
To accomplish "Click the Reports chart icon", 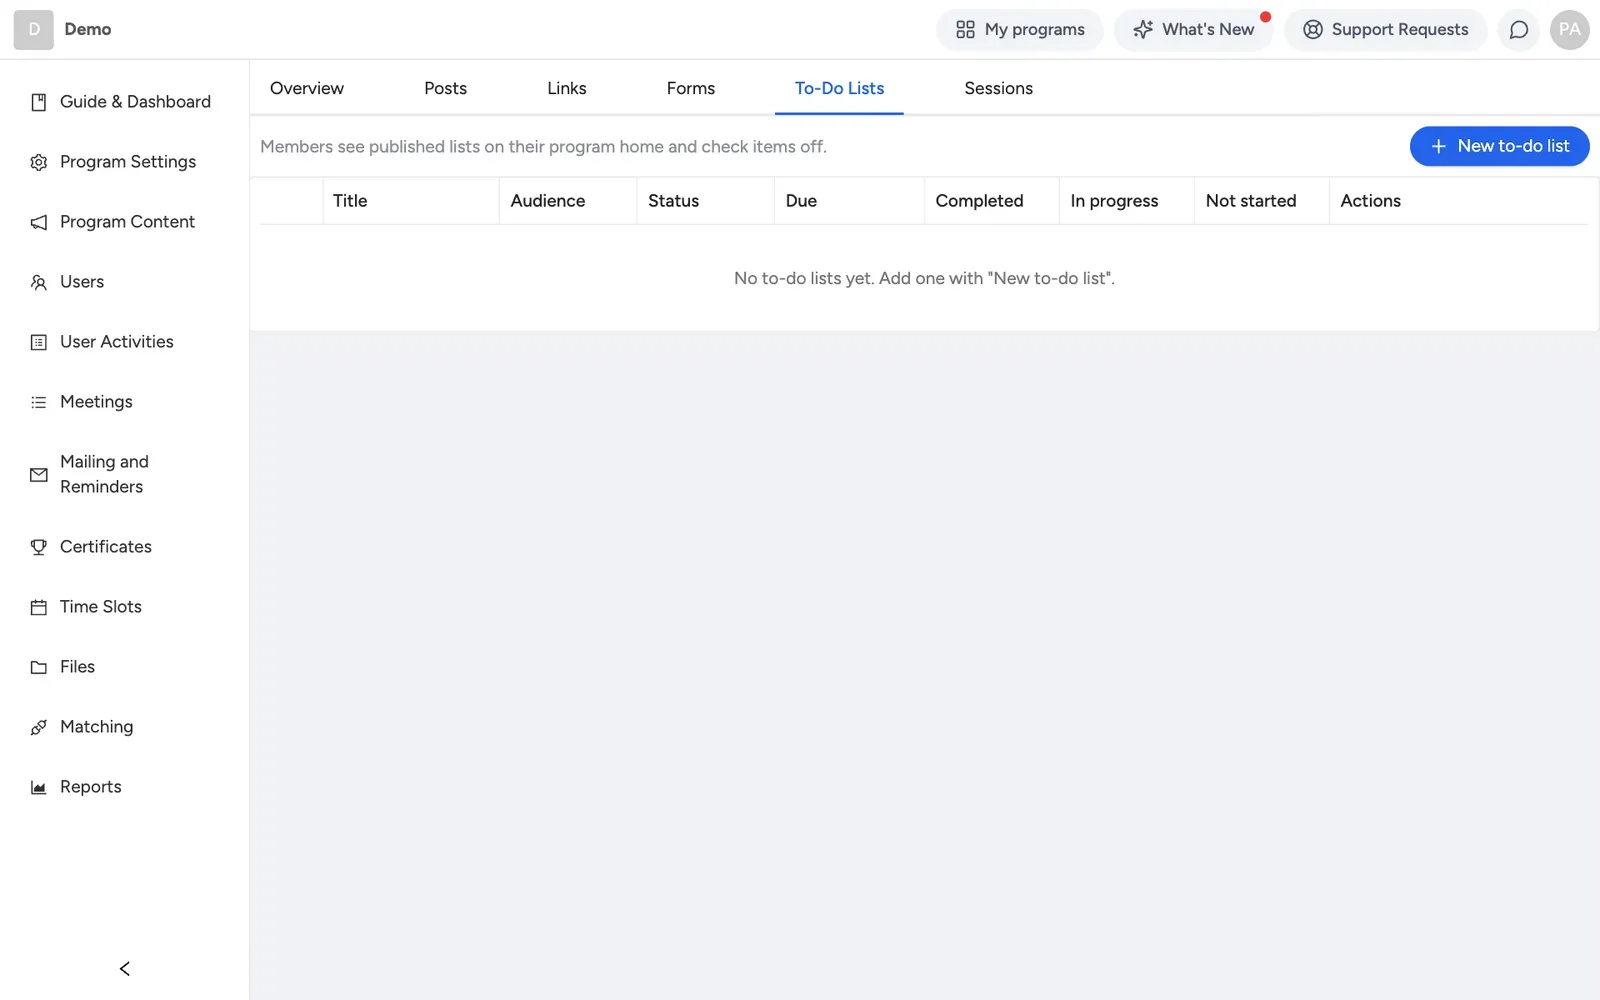I will click(39, 787).
